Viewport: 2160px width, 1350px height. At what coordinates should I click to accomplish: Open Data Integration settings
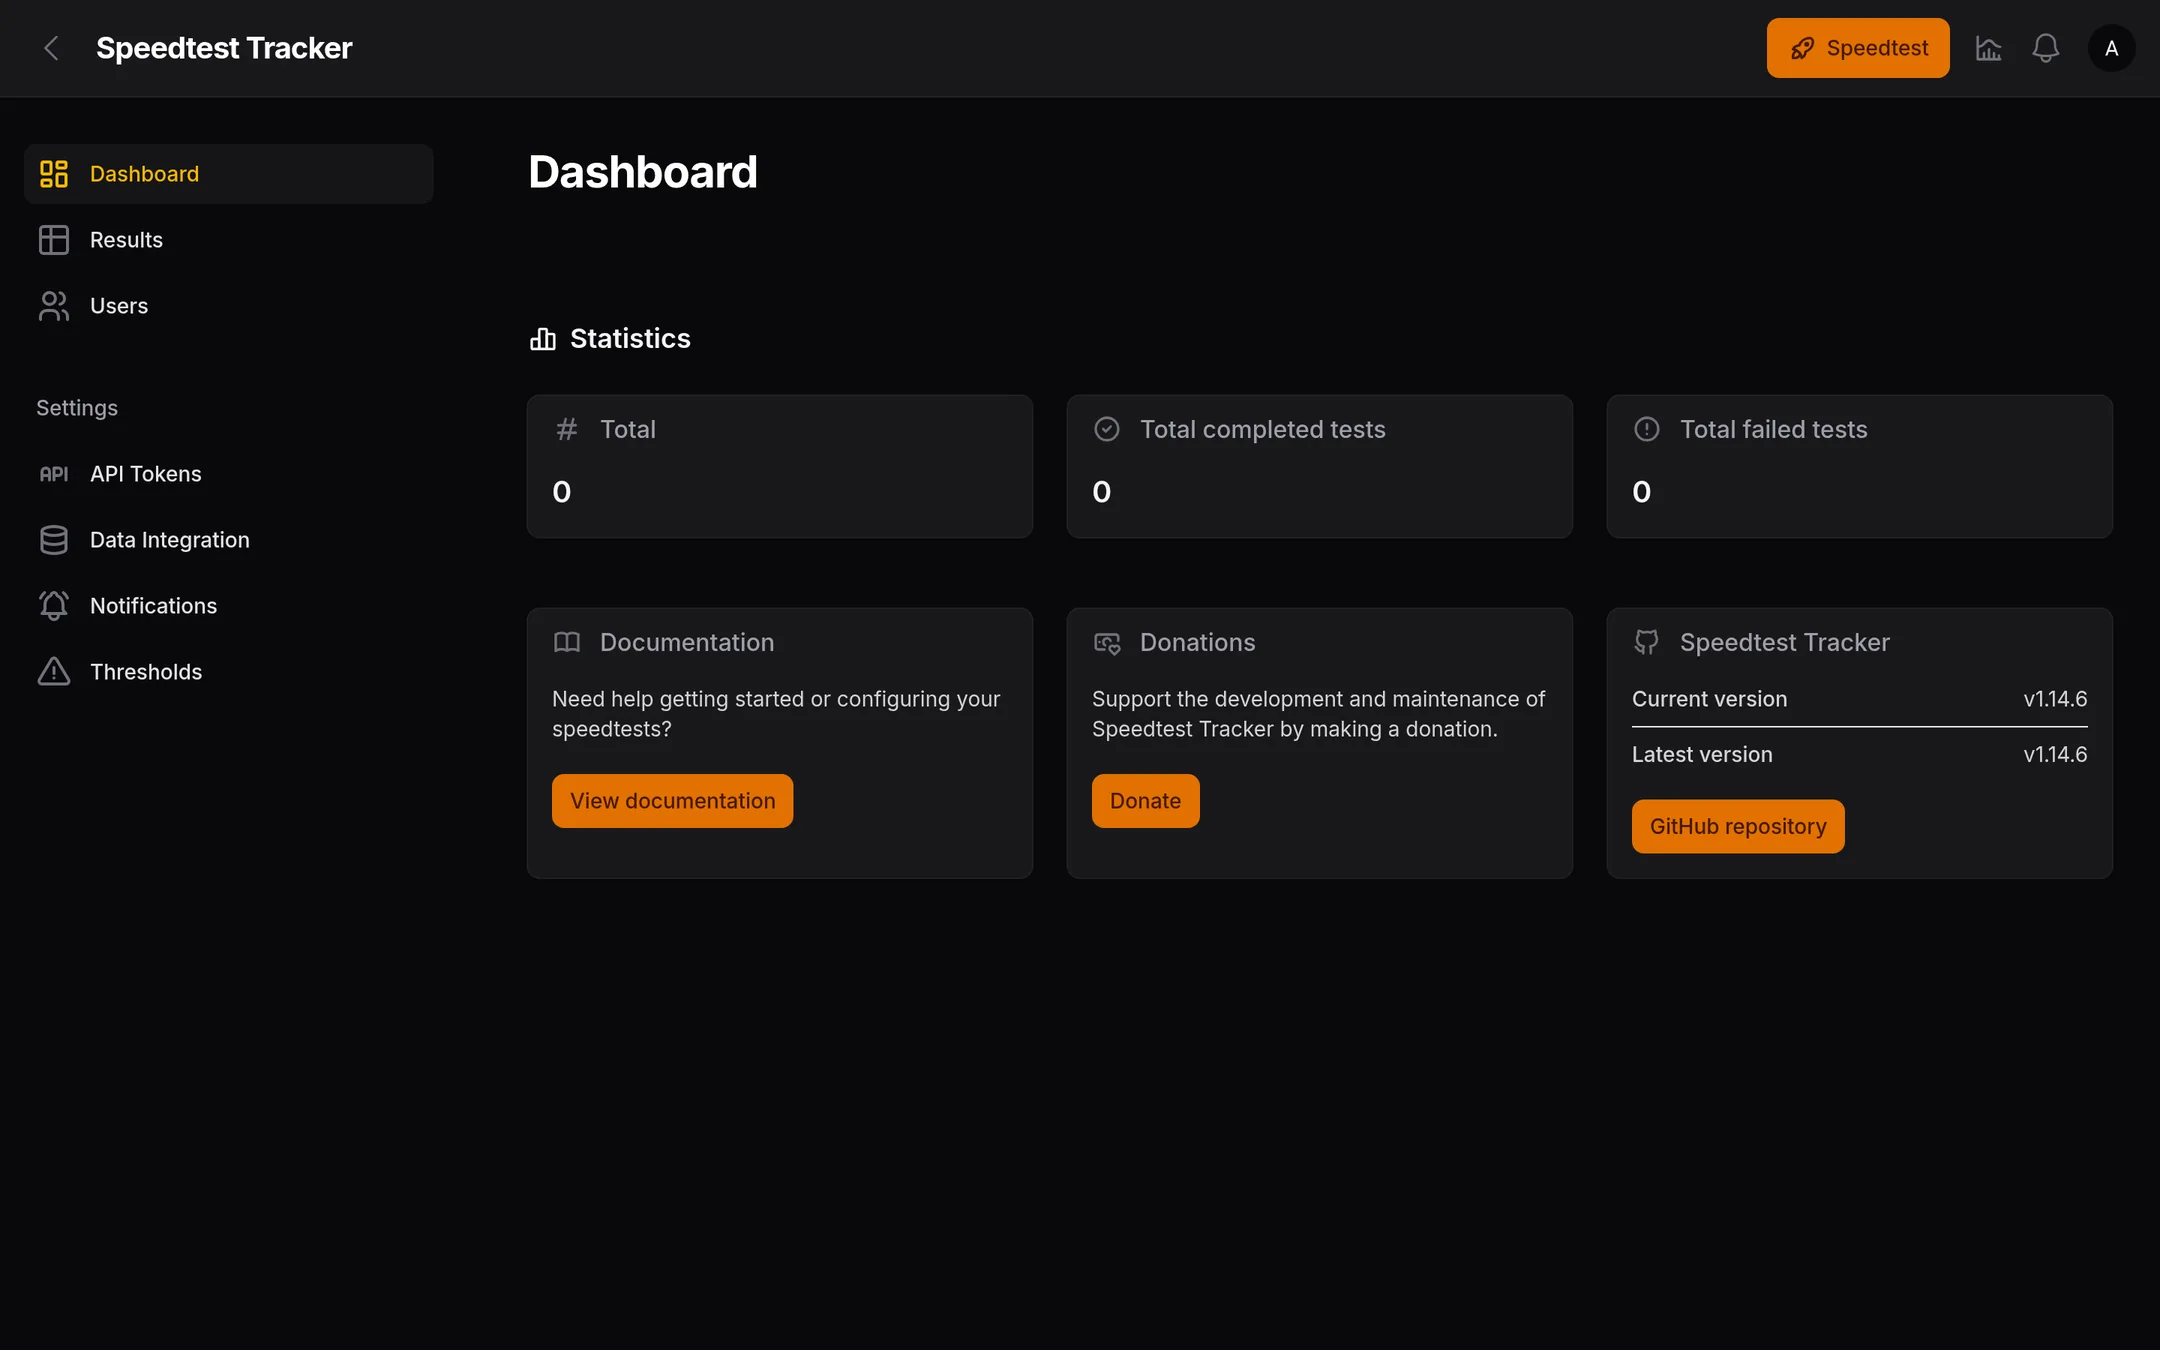pyautogui.click(x=228, y=540)
